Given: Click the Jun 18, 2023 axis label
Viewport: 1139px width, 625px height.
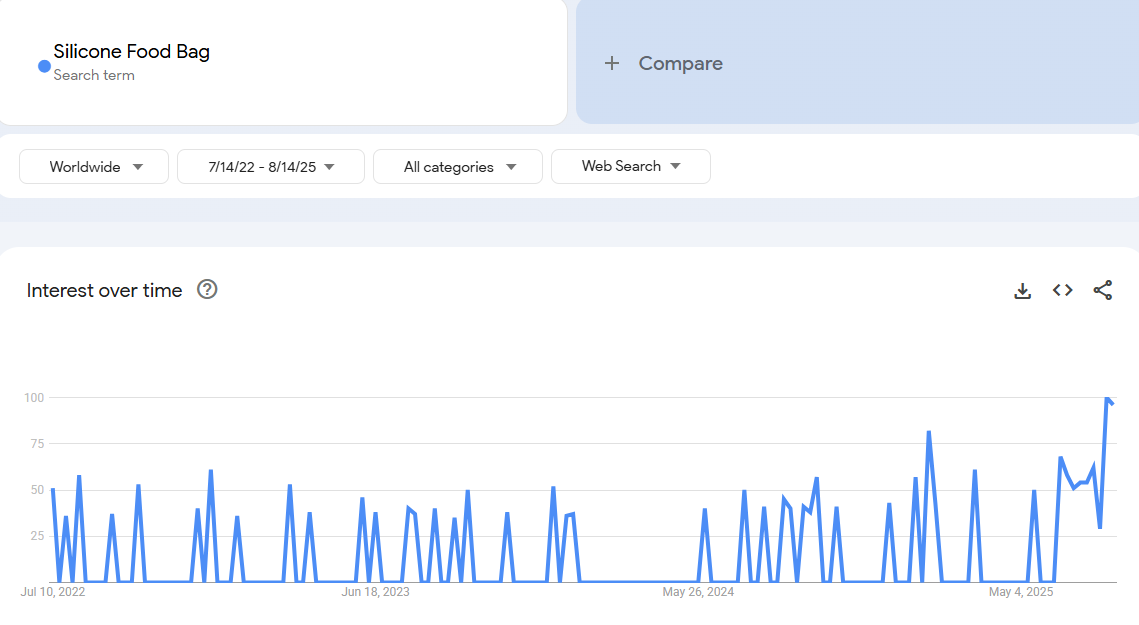Looking at the screenshot, I should [375, 592].
